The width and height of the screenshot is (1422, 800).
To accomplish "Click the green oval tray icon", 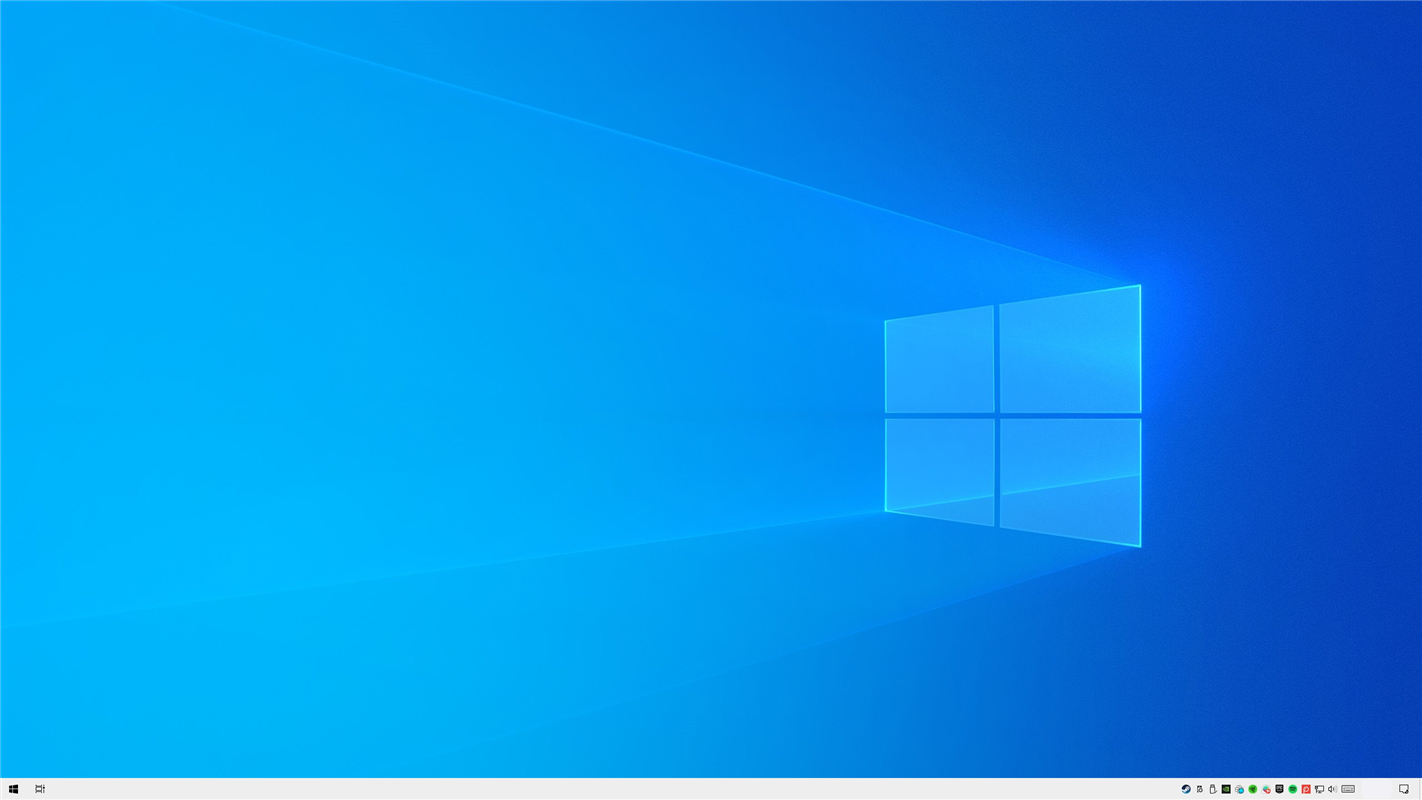I will coord(1293,789).
